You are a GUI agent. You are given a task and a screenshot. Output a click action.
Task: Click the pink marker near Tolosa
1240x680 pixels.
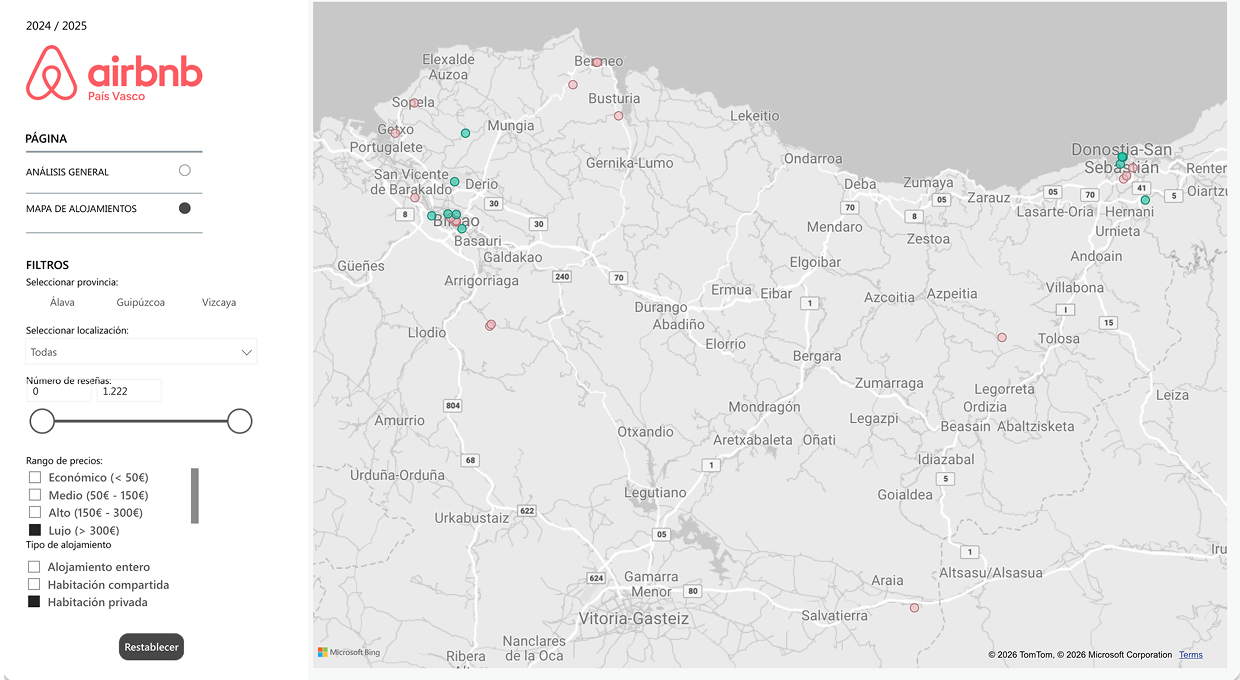point(1000,338)
